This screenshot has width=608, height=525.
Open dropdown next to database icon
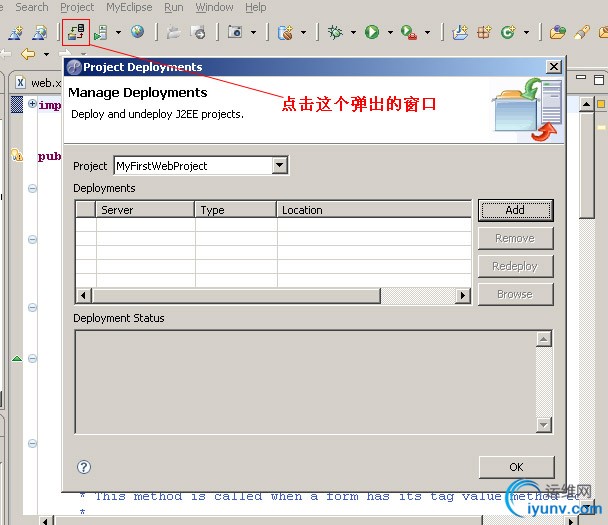tap(304, 33)
